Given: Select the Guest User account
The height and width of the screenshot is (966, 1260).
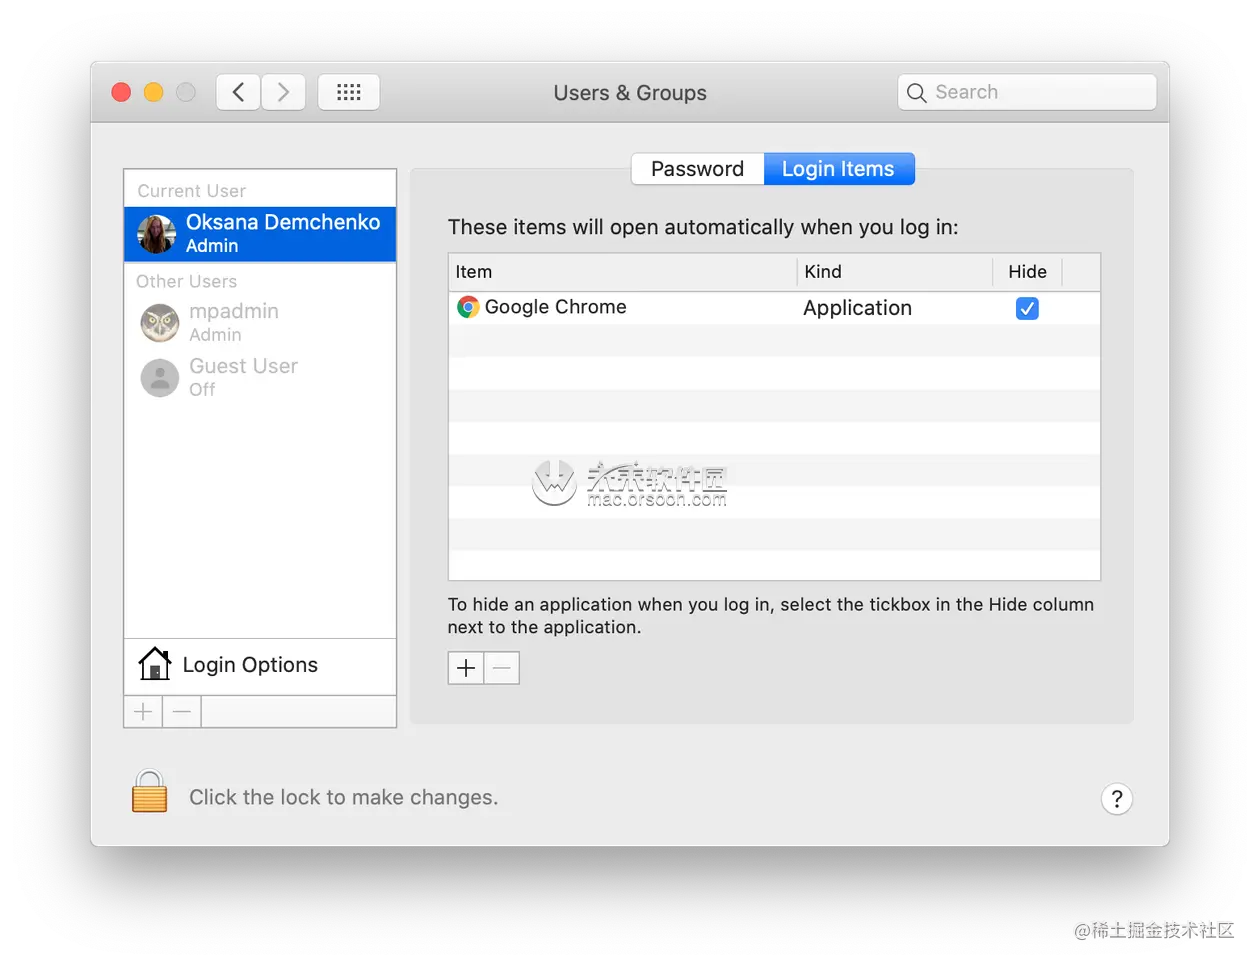Looking at the screenshot, I should coord(260,377).
